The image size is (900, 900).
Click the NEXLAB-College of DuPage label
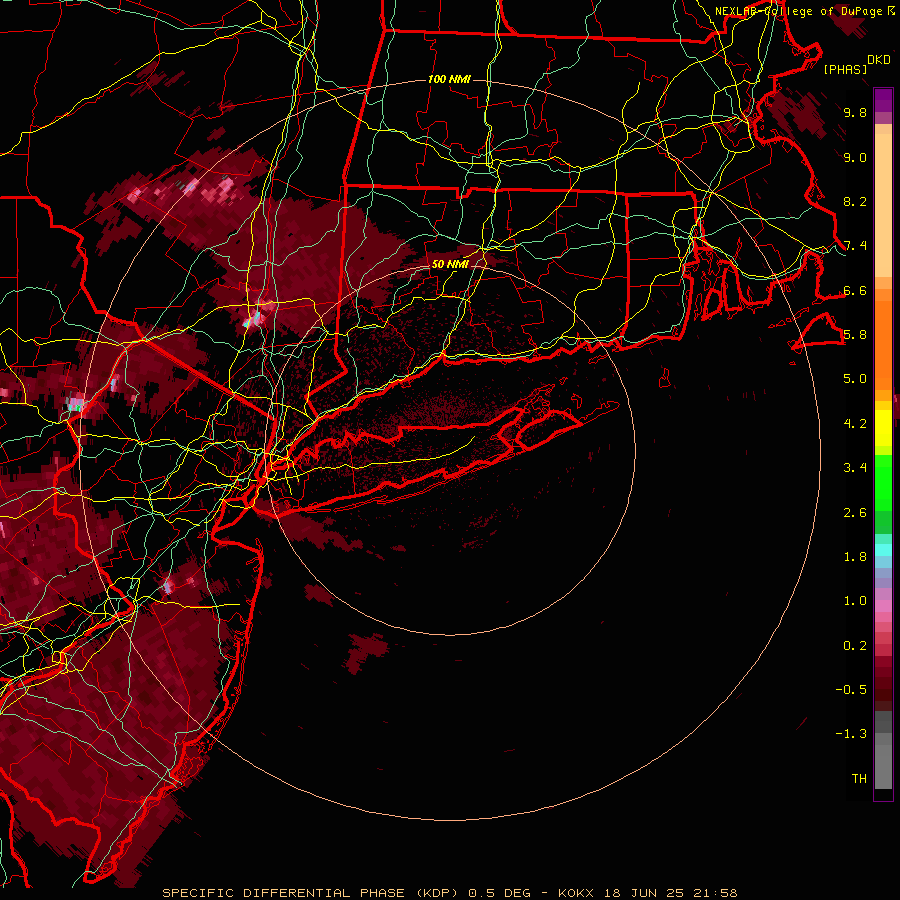(x=800, y=11)
